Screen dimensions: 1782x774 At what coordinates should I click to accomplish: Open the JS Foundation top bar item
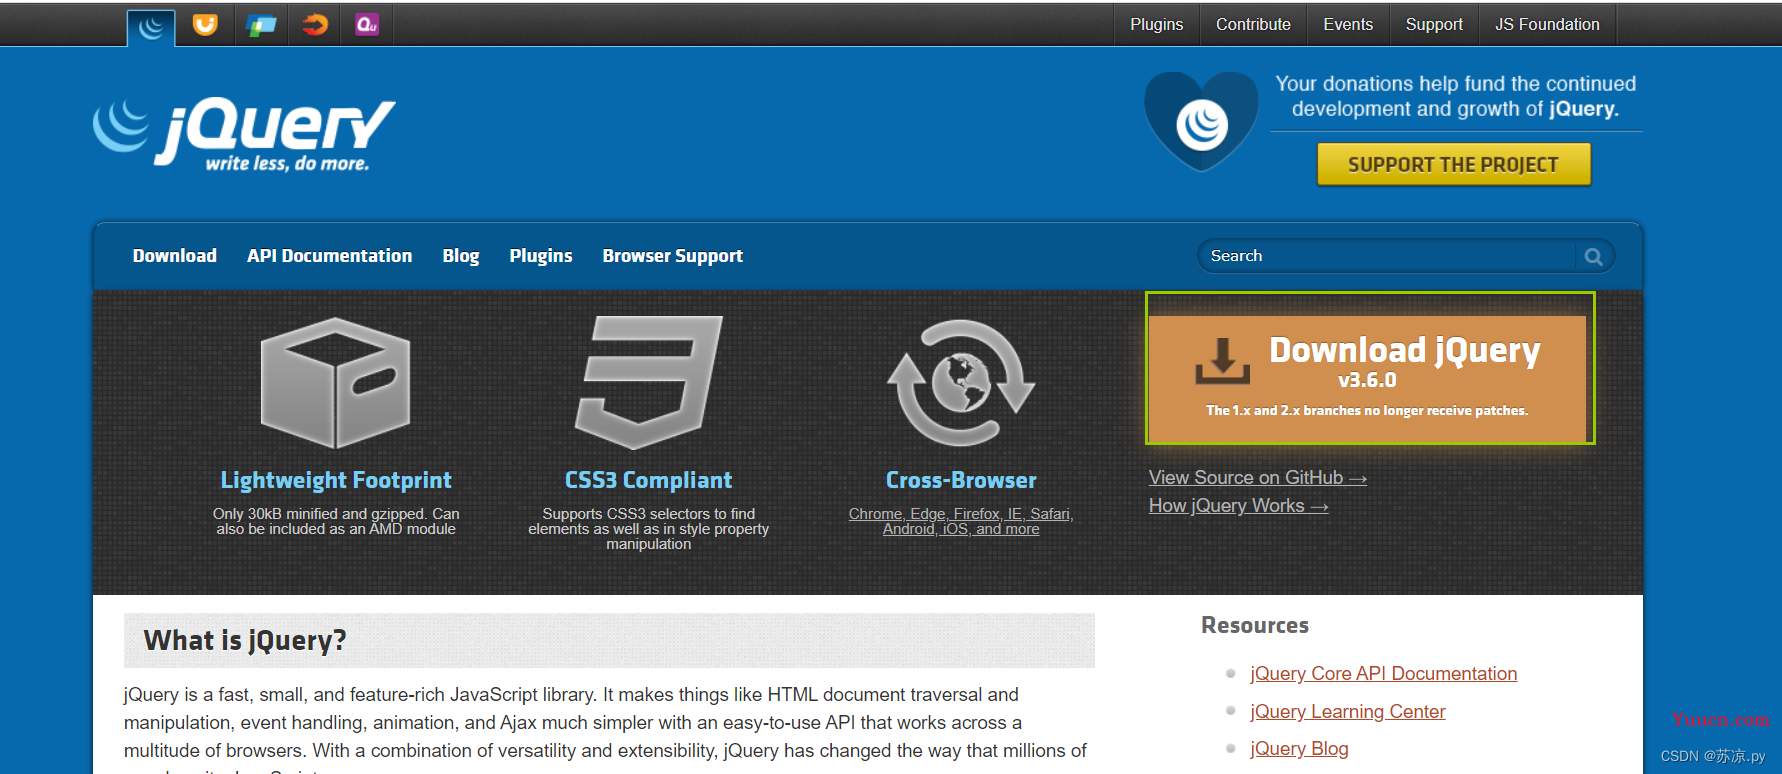click(1547, 25)
